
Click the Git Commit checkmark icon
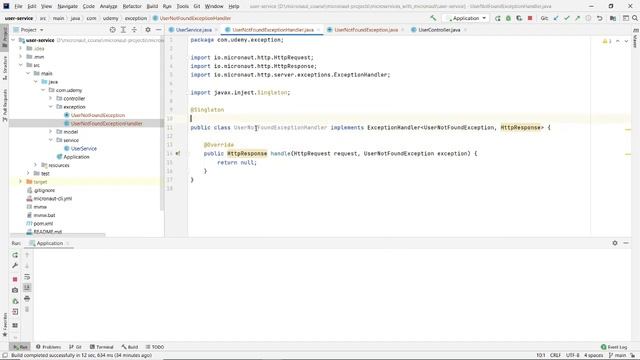click(567, 18)
